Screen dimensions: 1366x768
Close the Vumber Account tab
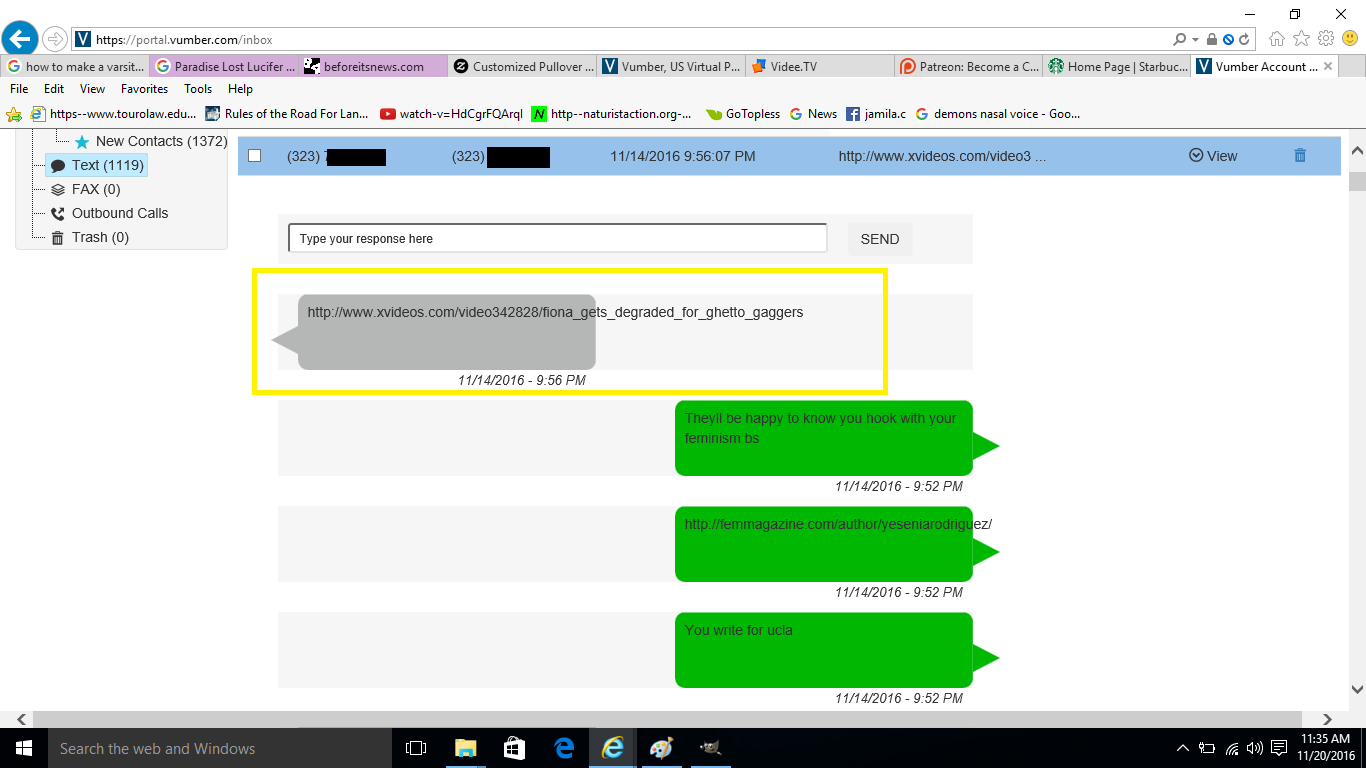click(1328, 66)
